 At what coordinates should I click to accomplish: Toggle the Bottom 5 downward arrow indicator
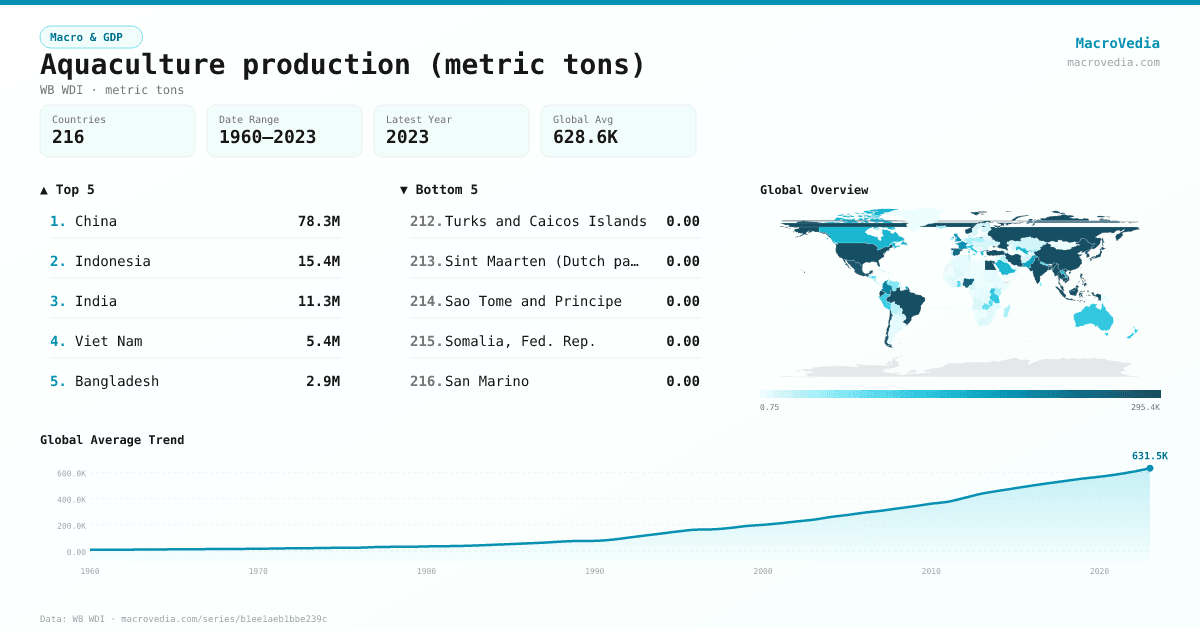403,189
